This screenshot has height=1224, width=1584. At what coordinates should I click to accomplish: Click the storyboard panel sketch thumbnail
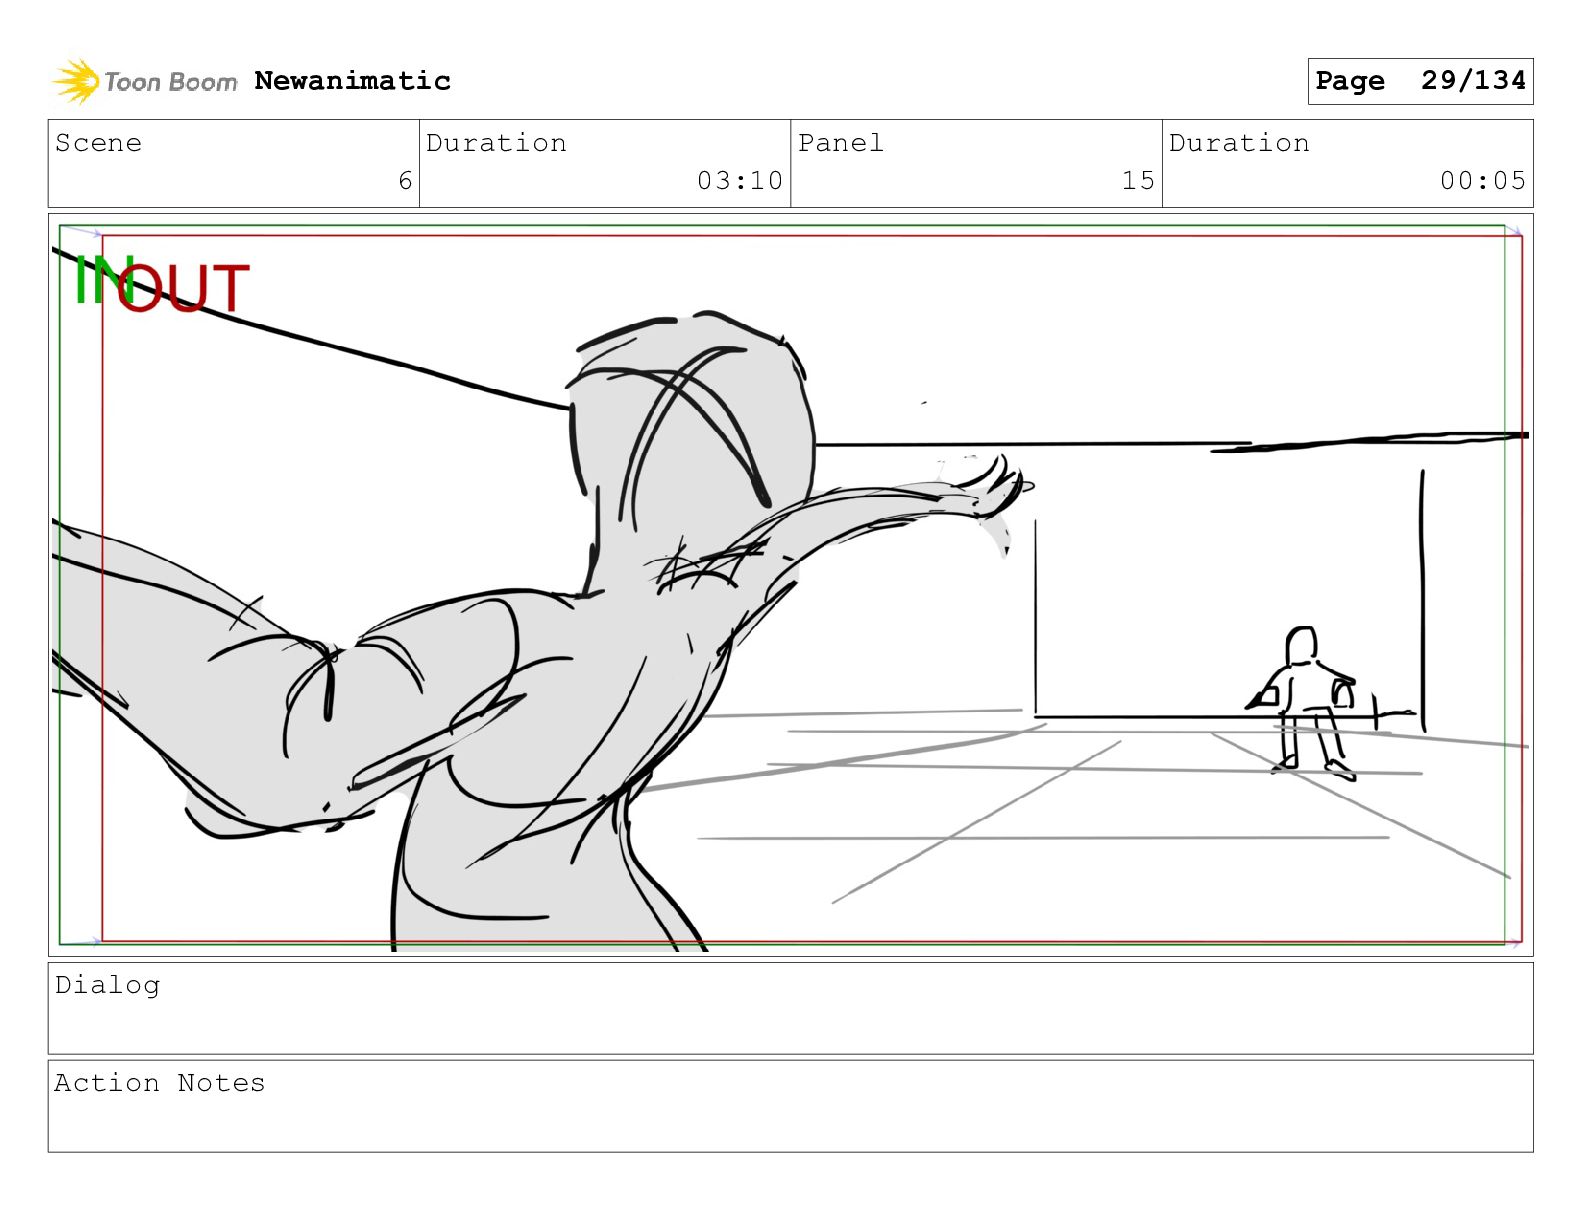pyautogui.click(x=790, y=585)
